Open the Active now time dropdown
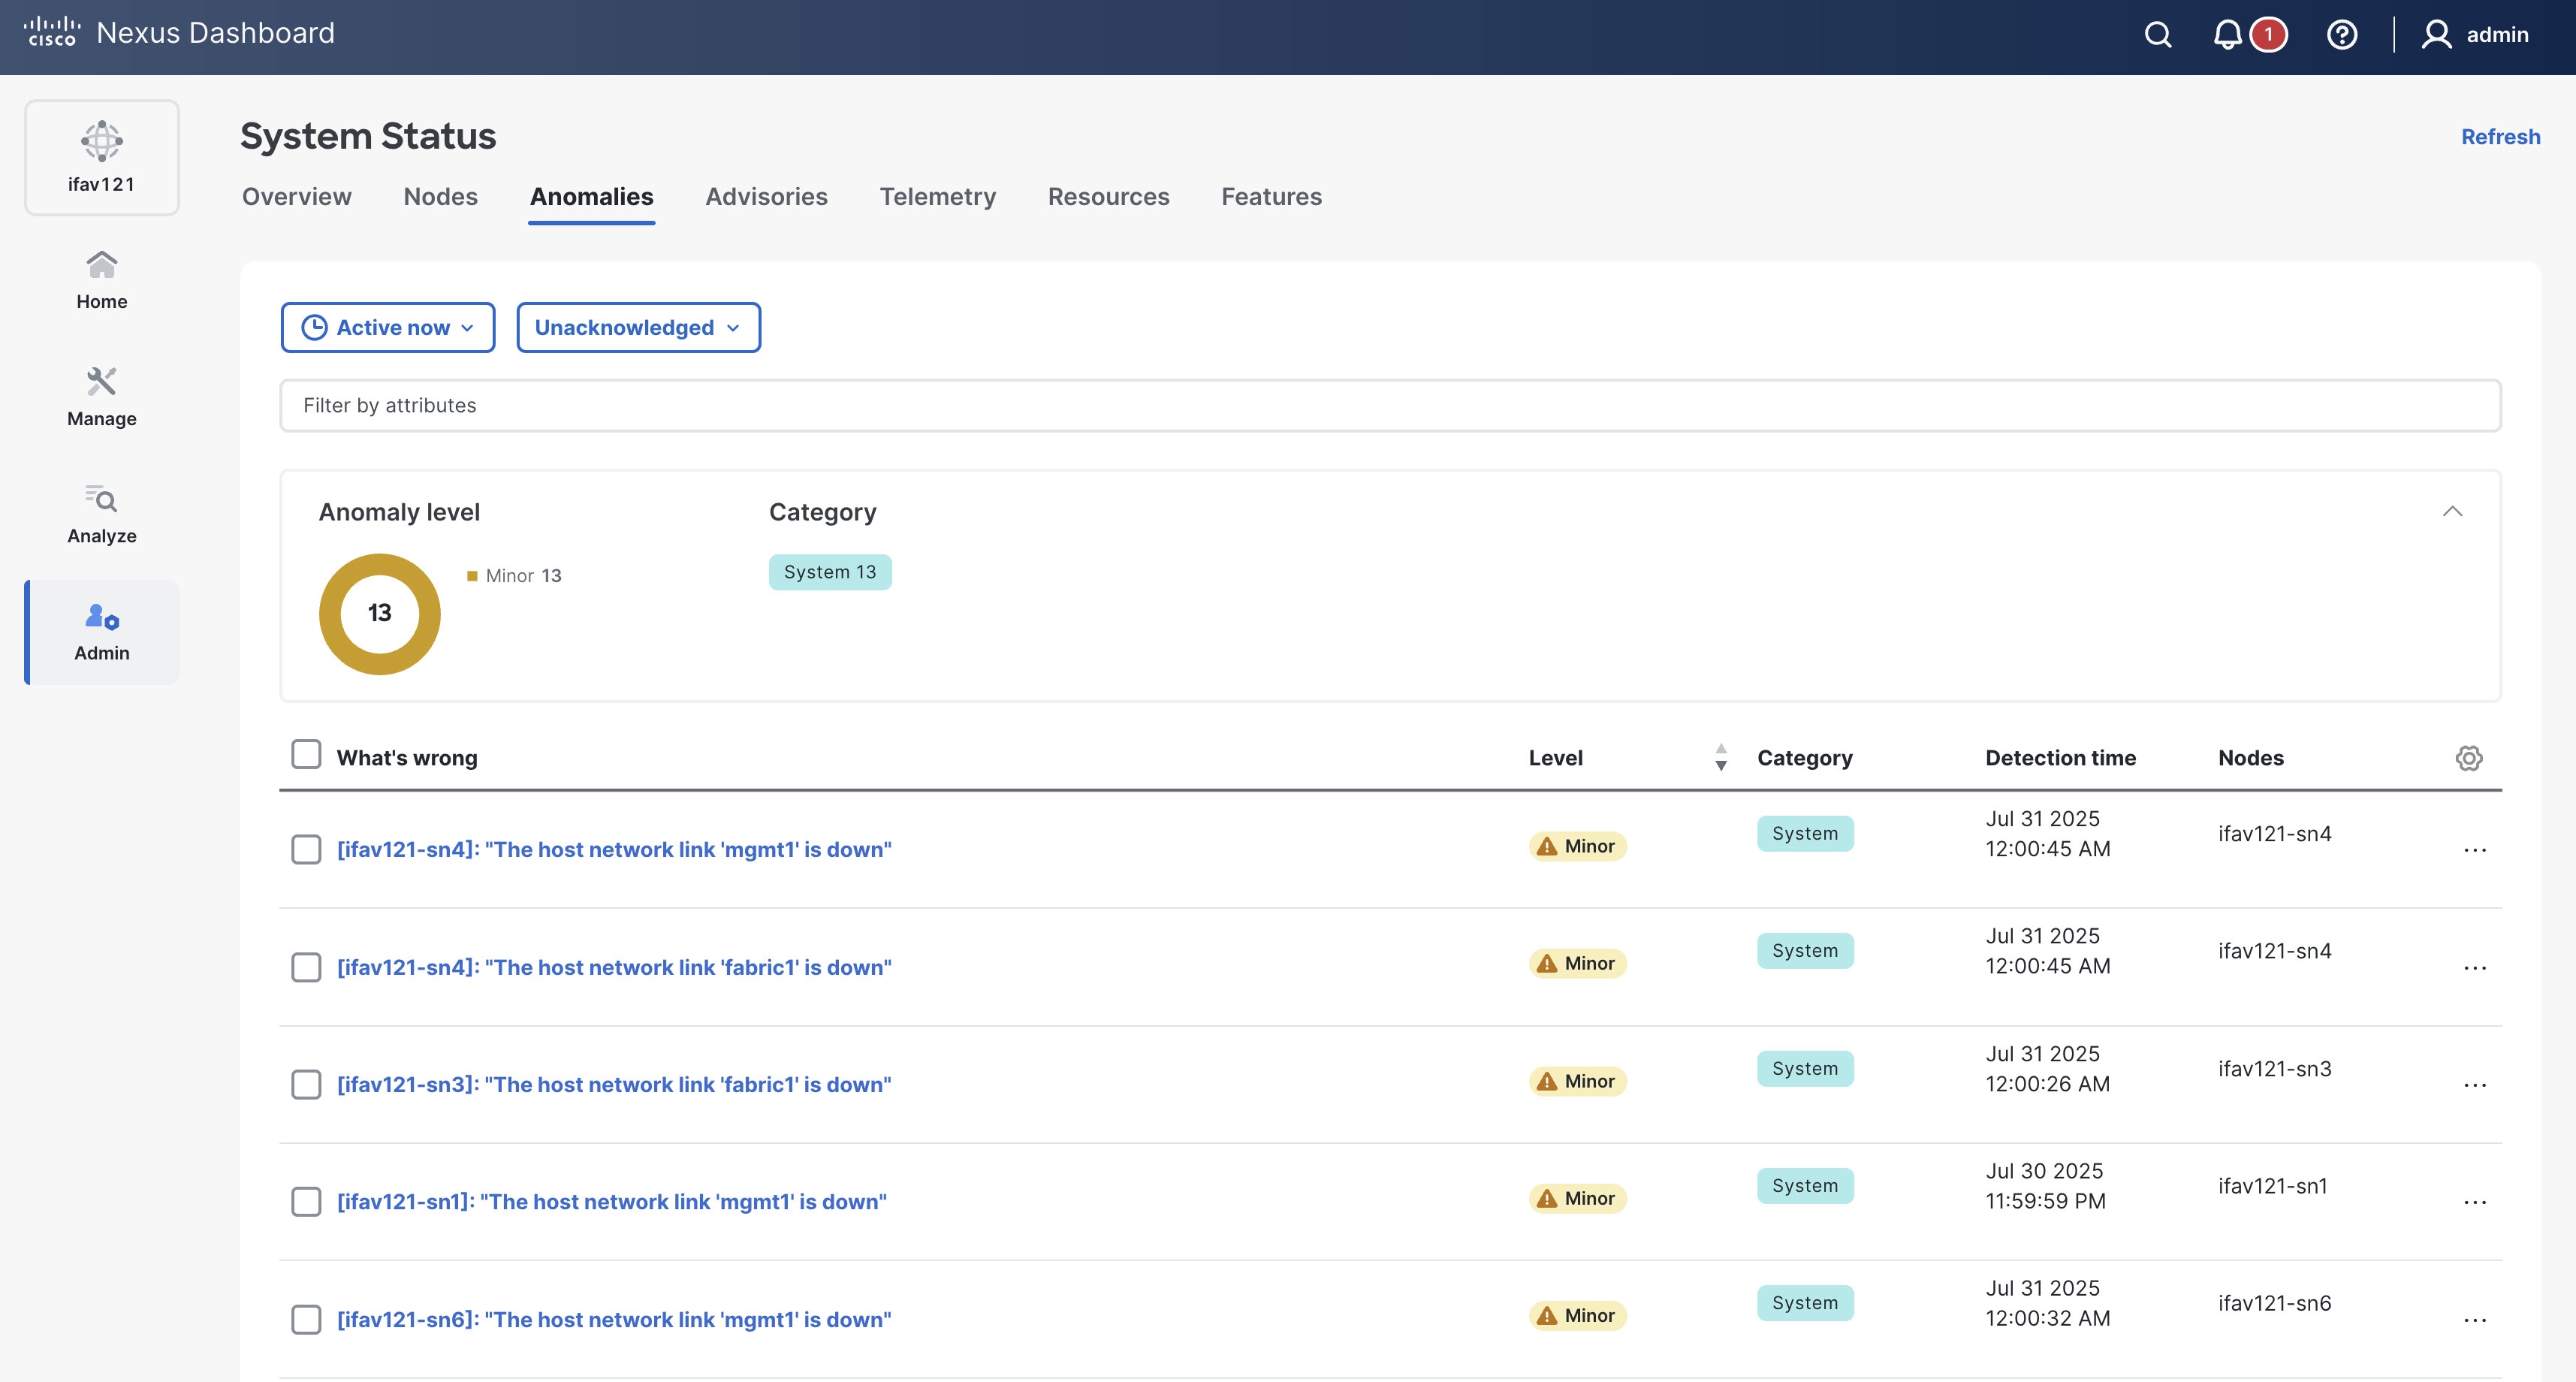Screen dimensions: 2576x1382 click(x=388, y=328)
